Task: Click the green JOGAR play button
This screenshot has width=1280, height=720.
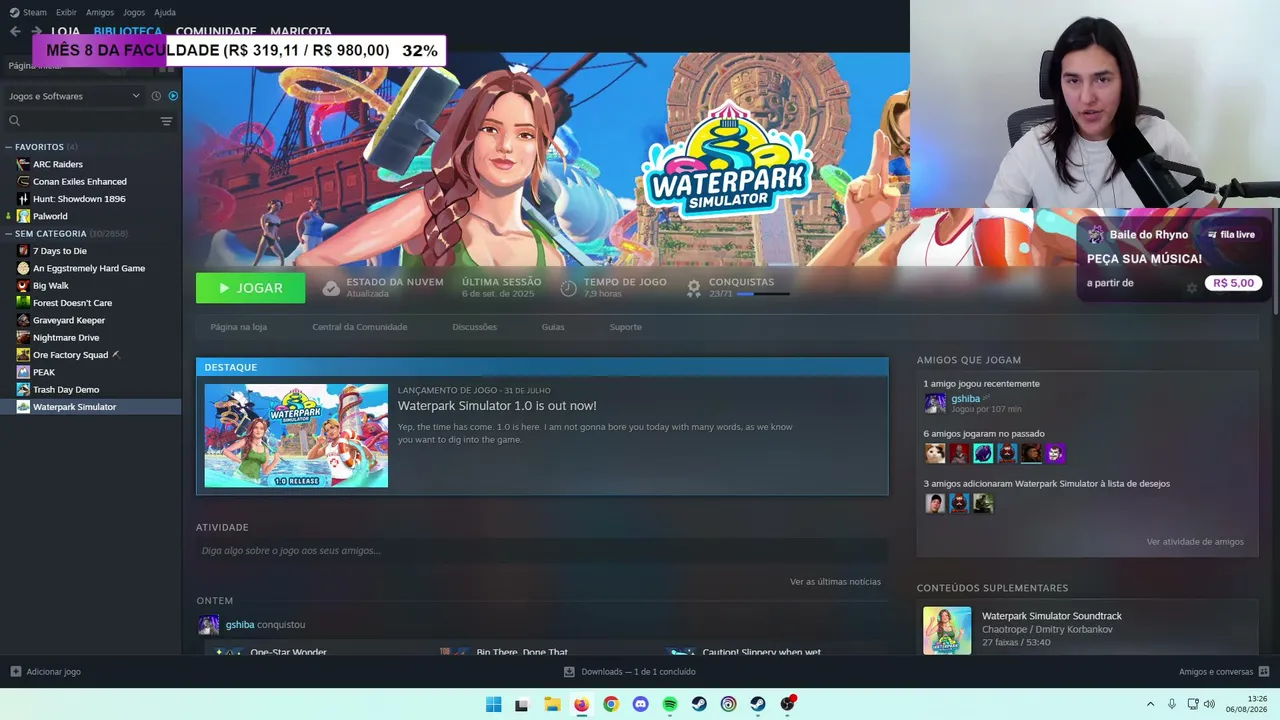Action: click(250, 288)
